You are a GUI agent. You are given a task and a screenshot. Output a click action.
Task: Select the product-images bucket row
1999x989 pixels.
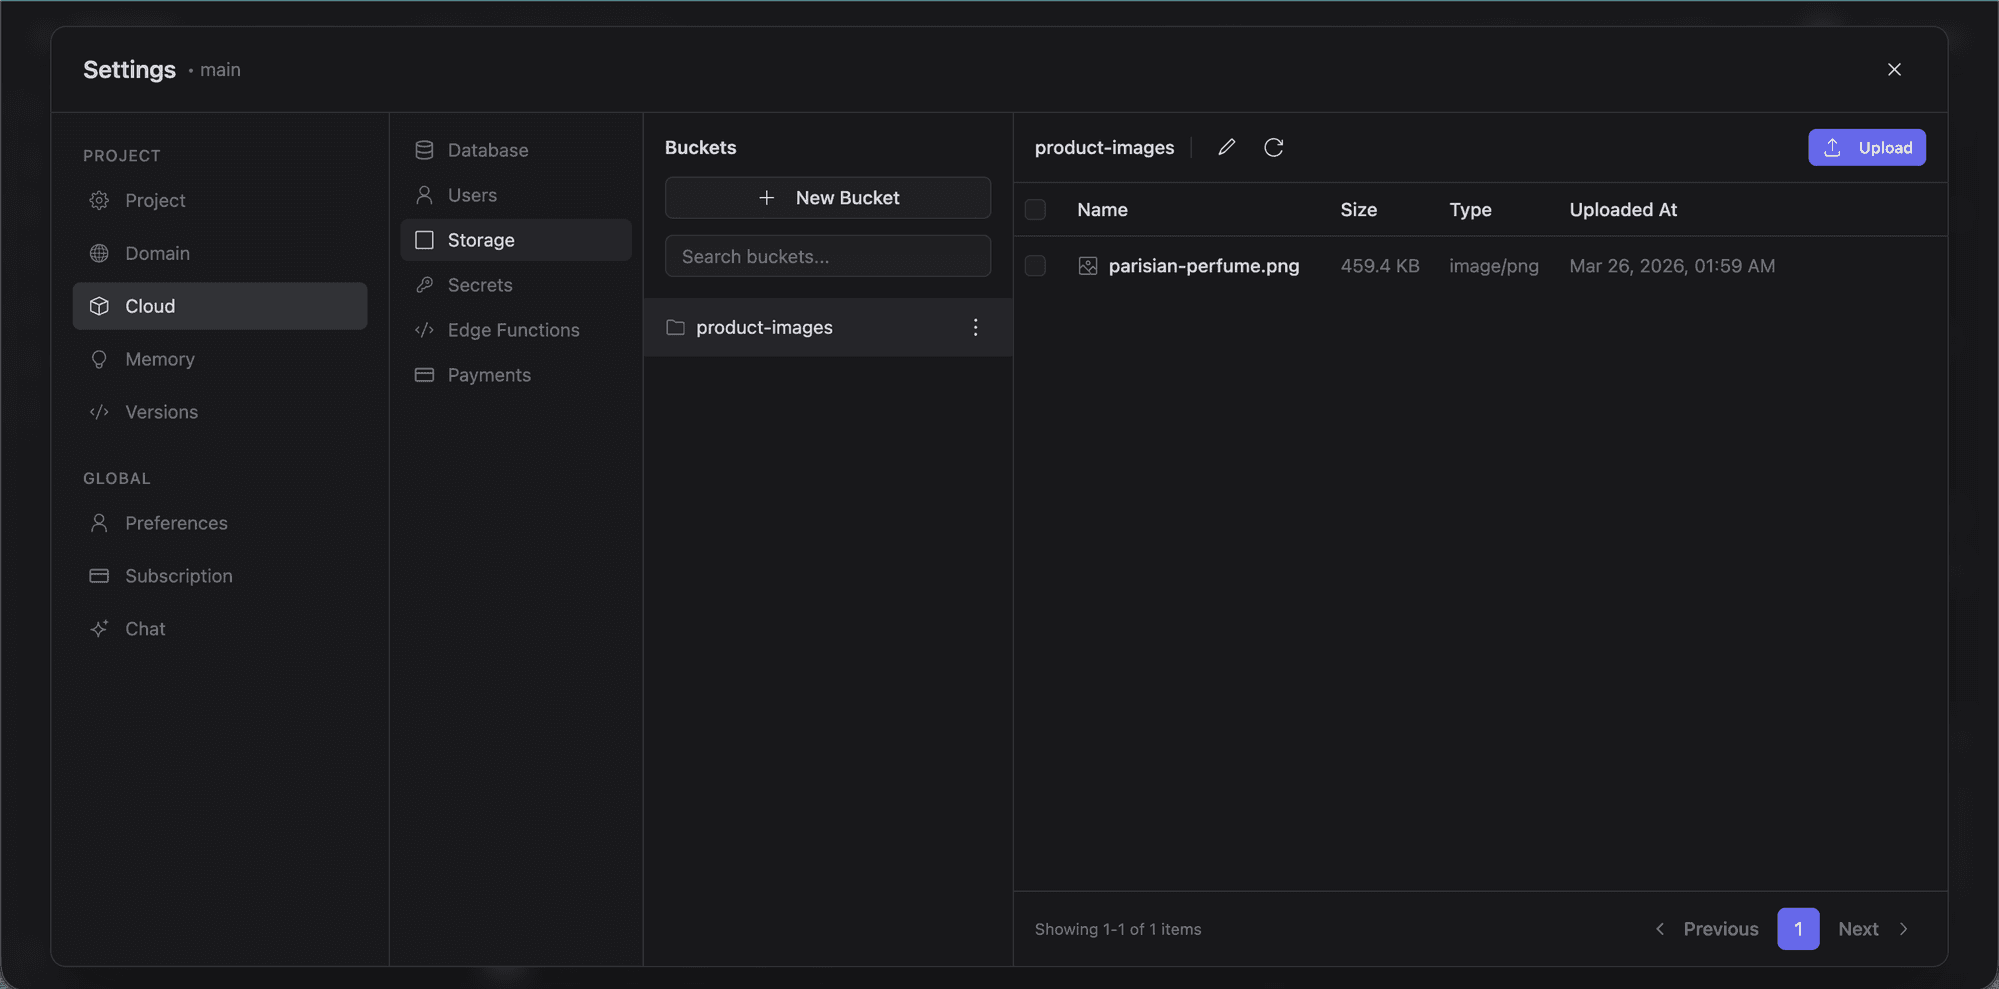(828, 327)
